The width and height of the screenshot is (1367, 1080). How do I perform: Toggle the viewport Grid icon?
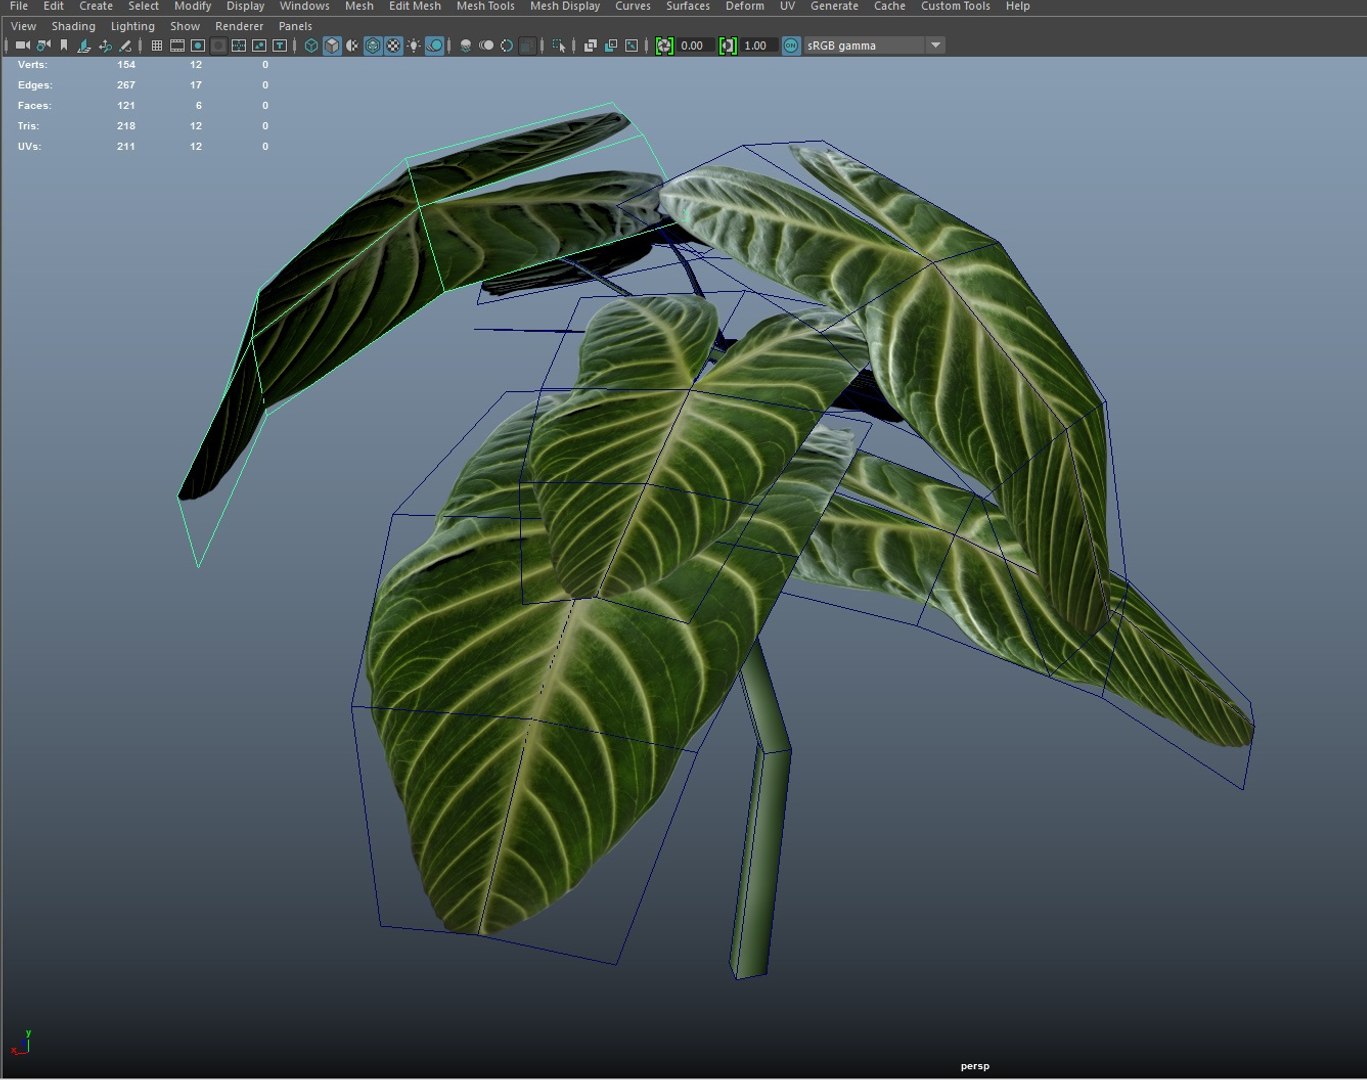157,45
